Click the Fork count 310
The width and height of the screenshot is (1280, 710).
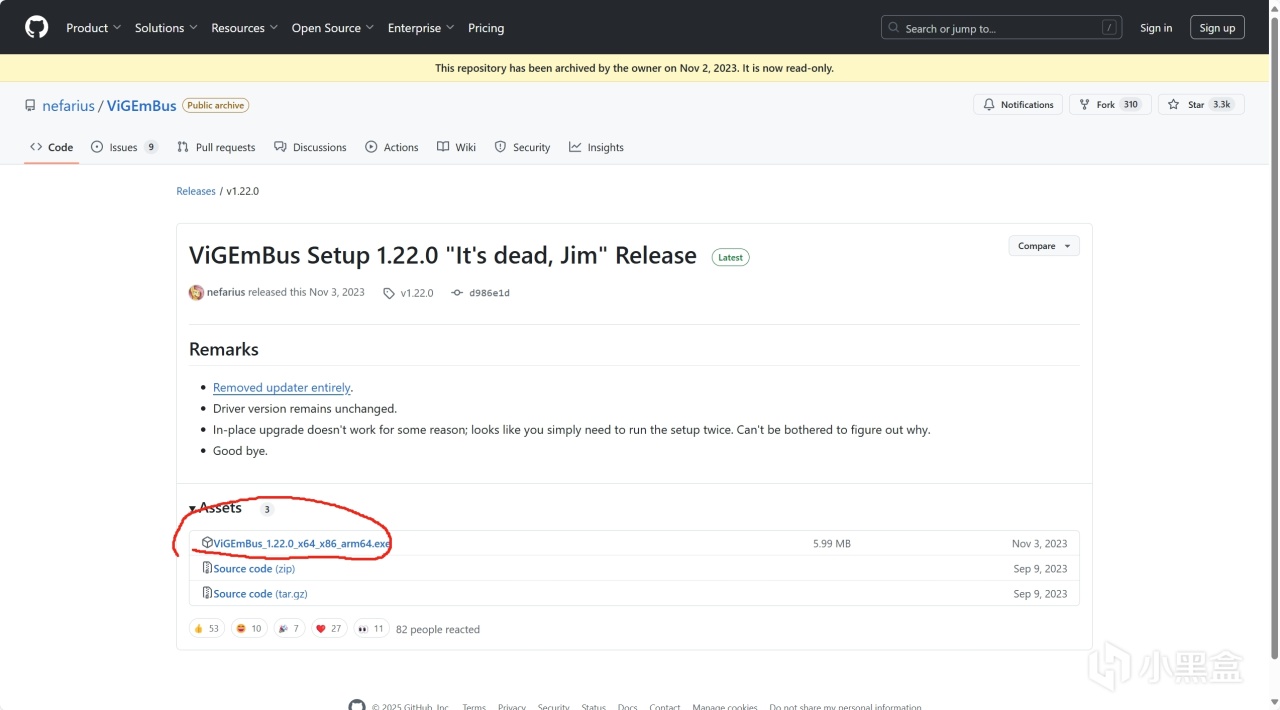coord(1131,105)
